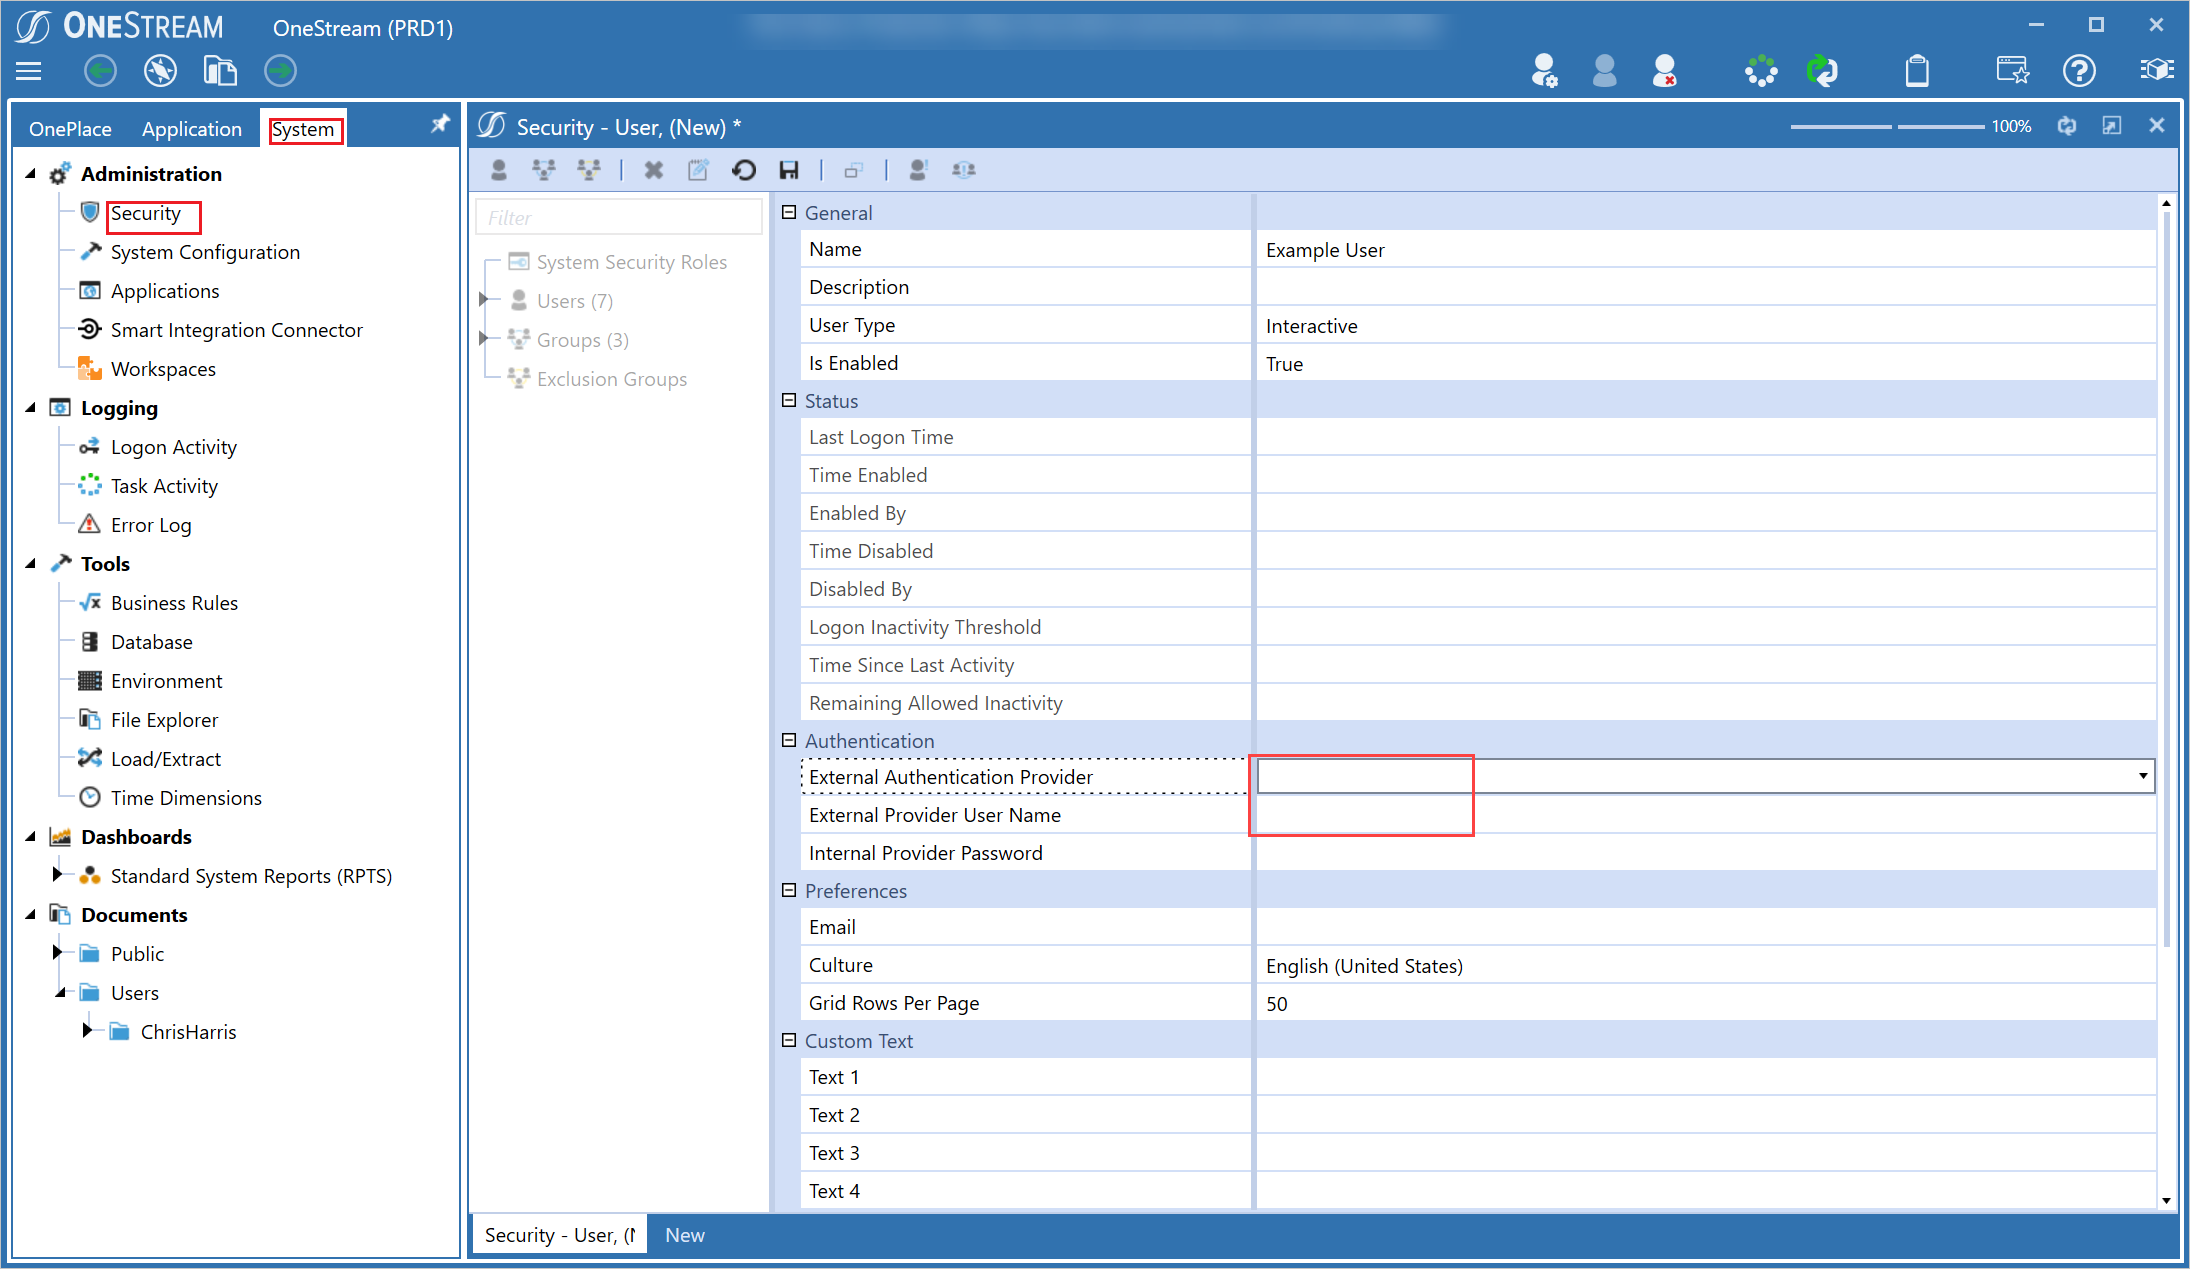This screenshot has height=1269, width=2190.
Task: Log off the user via red X person icon
Action: point(1664,70)
